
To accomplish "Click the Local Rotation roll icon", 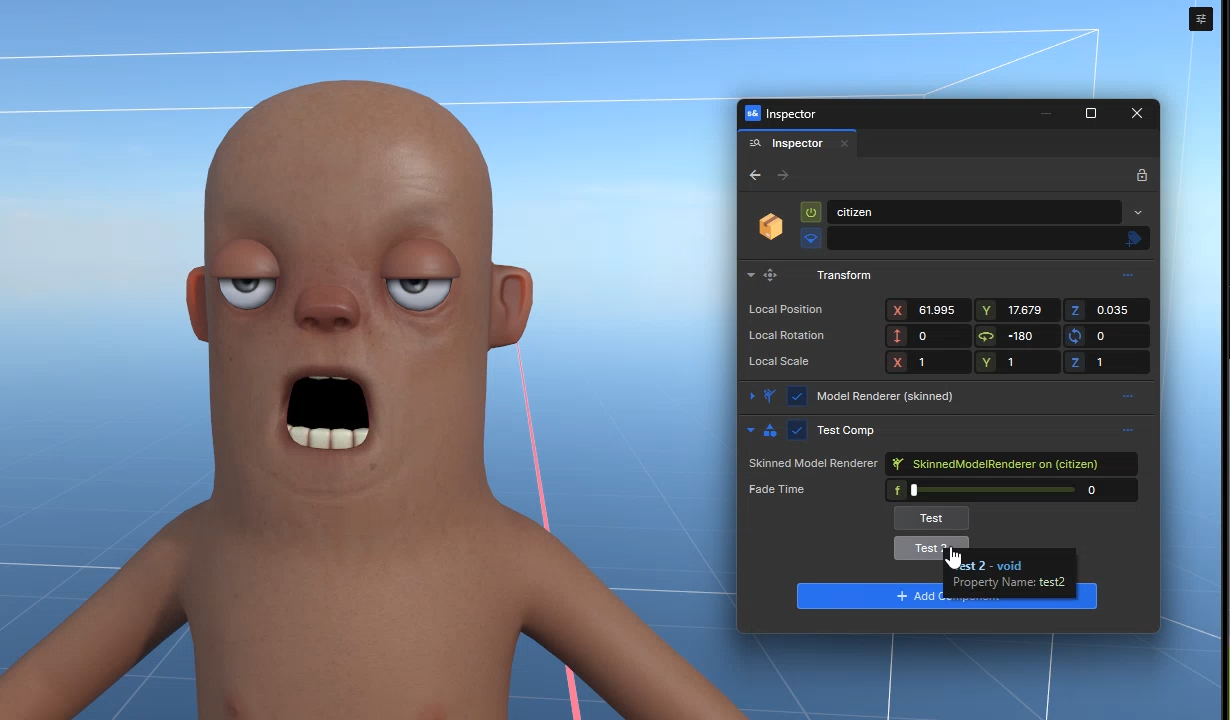I will (1075, 336).
